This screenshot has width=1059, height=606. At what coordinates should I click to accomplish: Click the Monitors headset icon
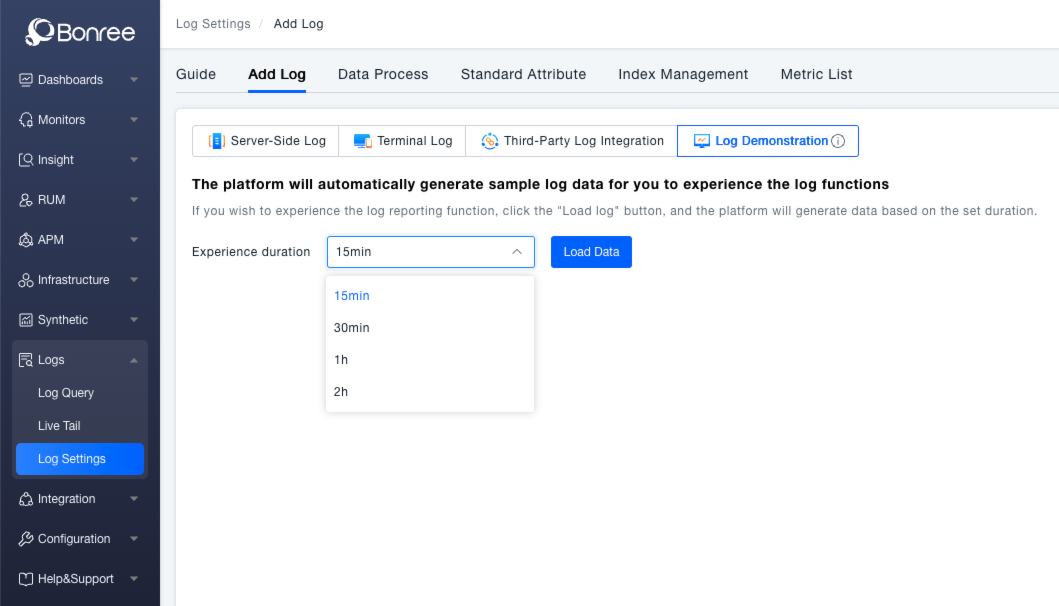pyautogui.click(x=26, y=120)
